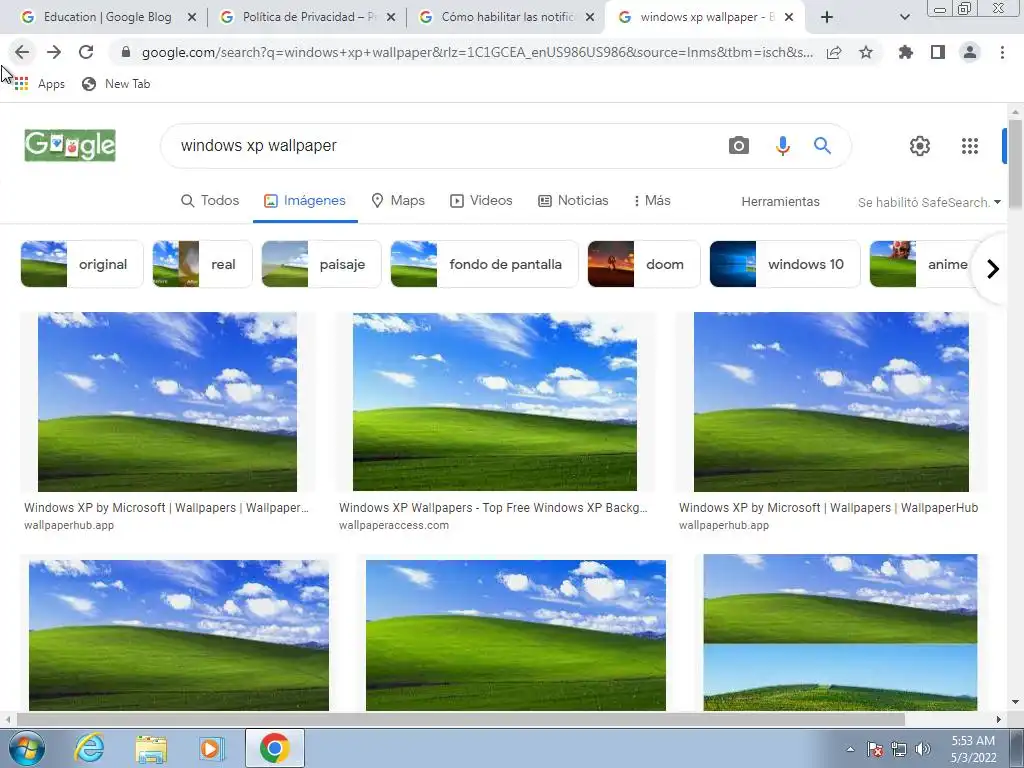Switch to the Todos results tab
The image size is (1024, 768).
(x=210, y=200)
